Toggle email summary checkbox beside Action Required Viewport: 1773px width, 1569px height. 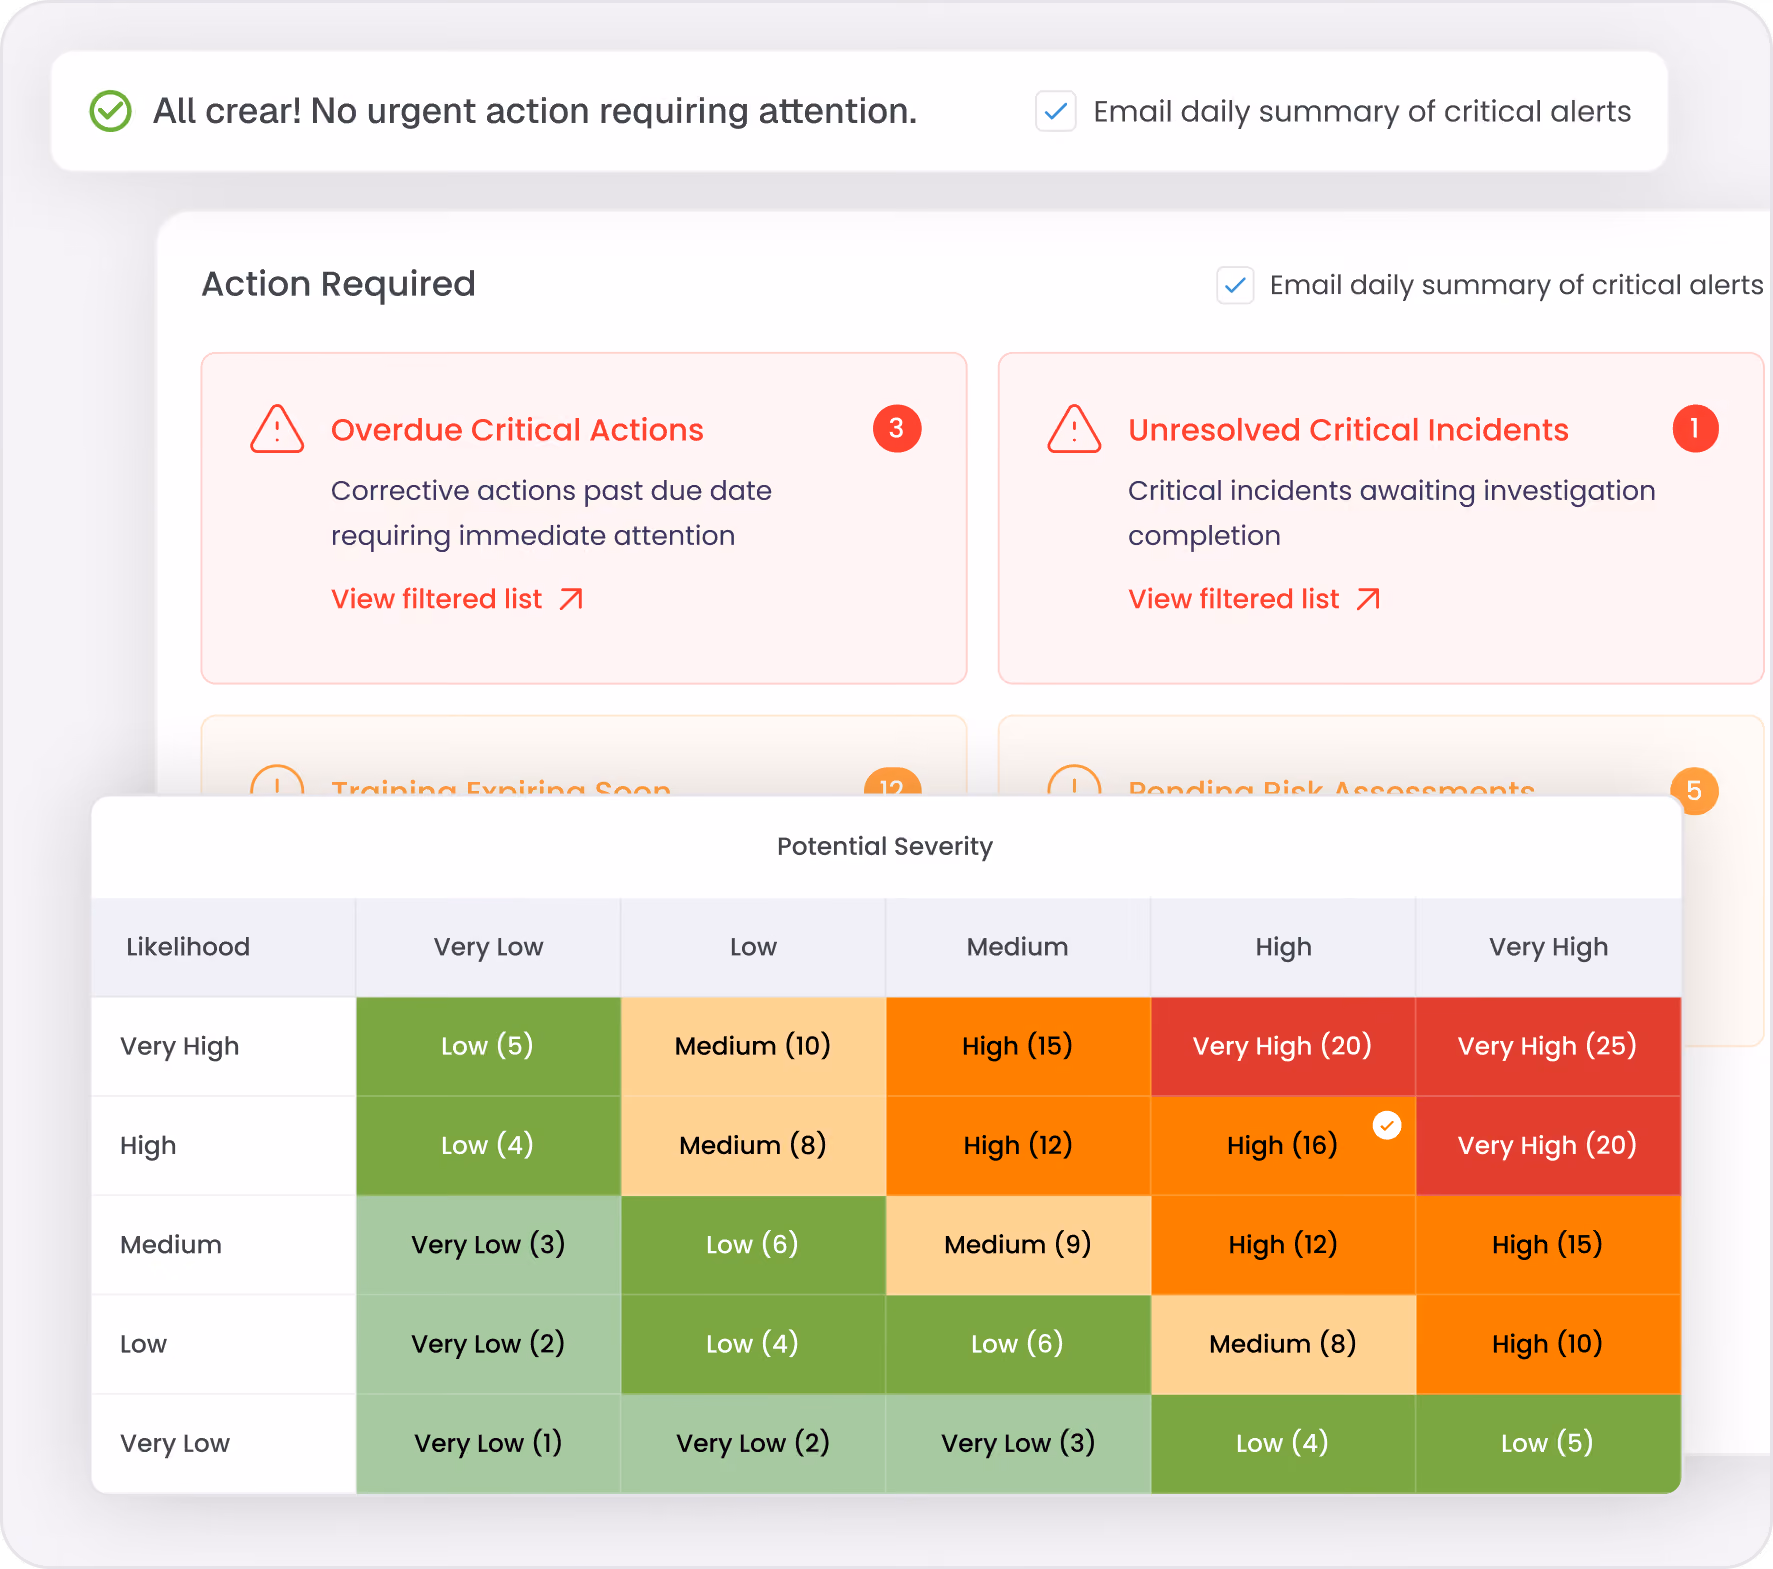coord(1235,285)
